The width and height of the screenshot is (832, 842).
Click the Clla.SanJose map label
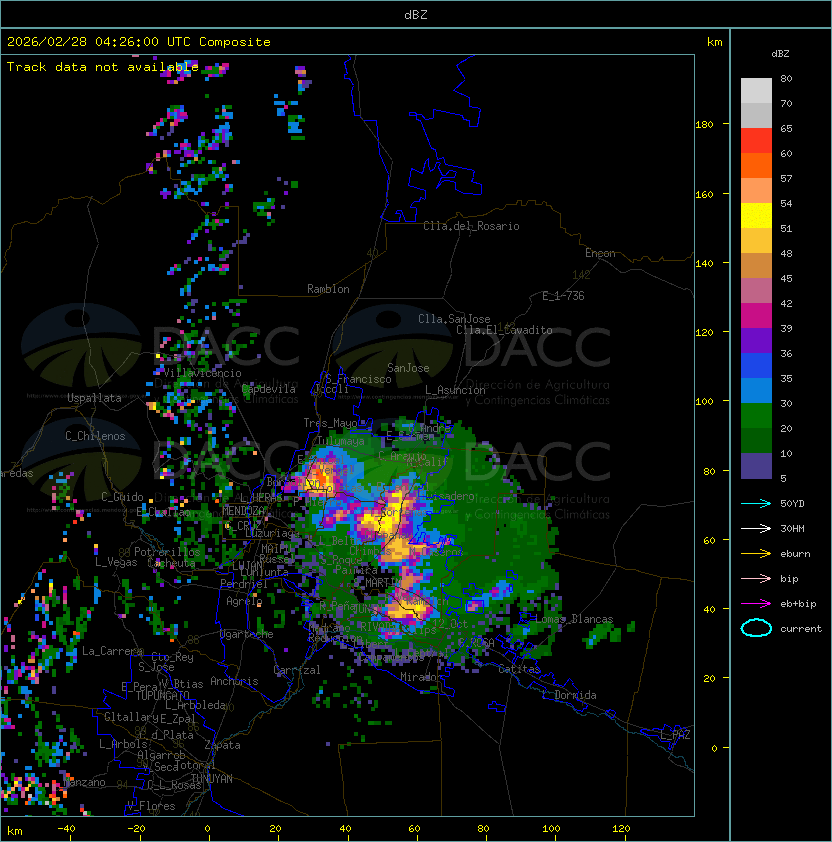point(454,318)
